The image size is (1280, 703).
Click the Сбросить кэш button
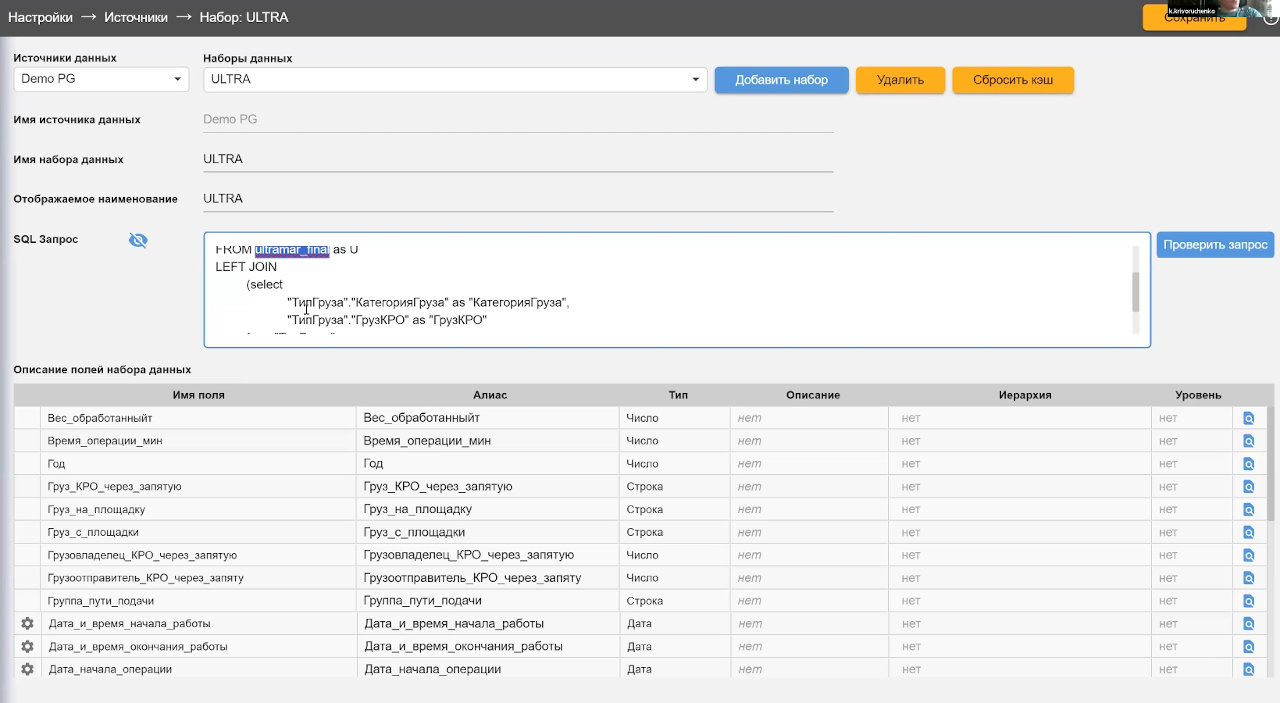(1012, 80)
